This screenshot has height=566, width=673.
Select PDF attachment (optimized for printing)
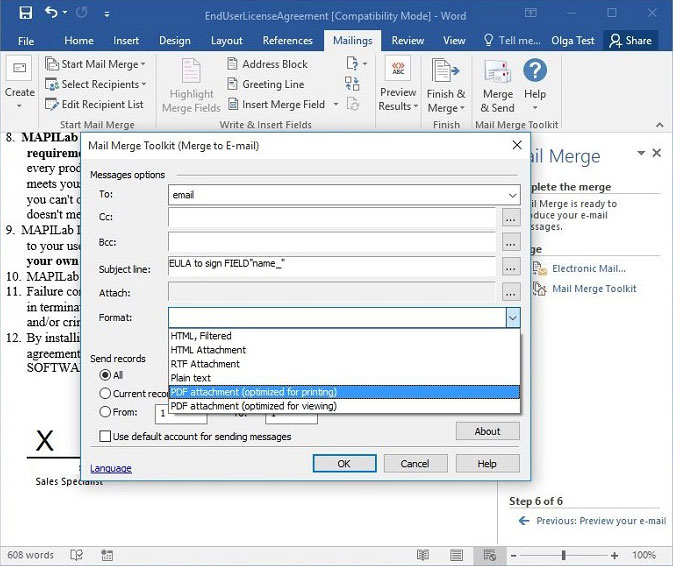point(344,392)
